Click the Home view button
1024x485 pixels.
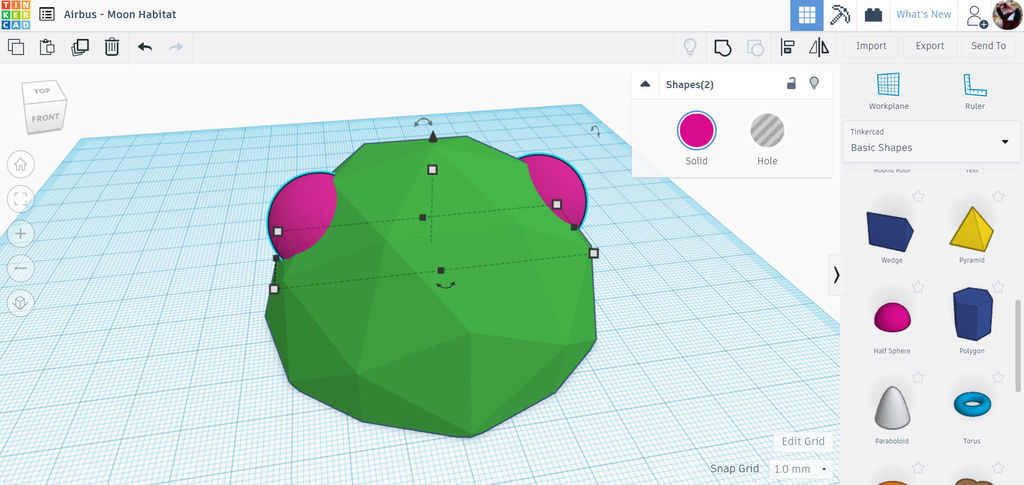pyautogui.click(x=20, y=164)
